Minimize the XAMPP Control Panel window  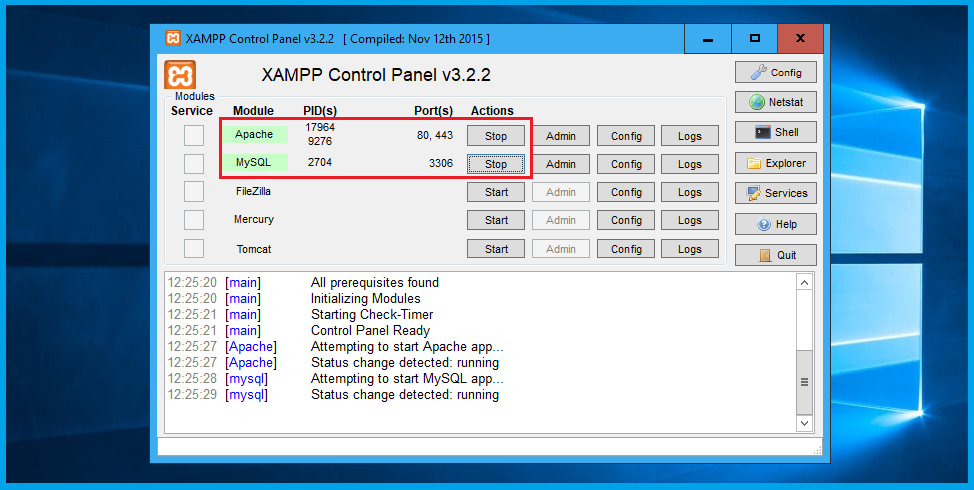coord(708,39)
